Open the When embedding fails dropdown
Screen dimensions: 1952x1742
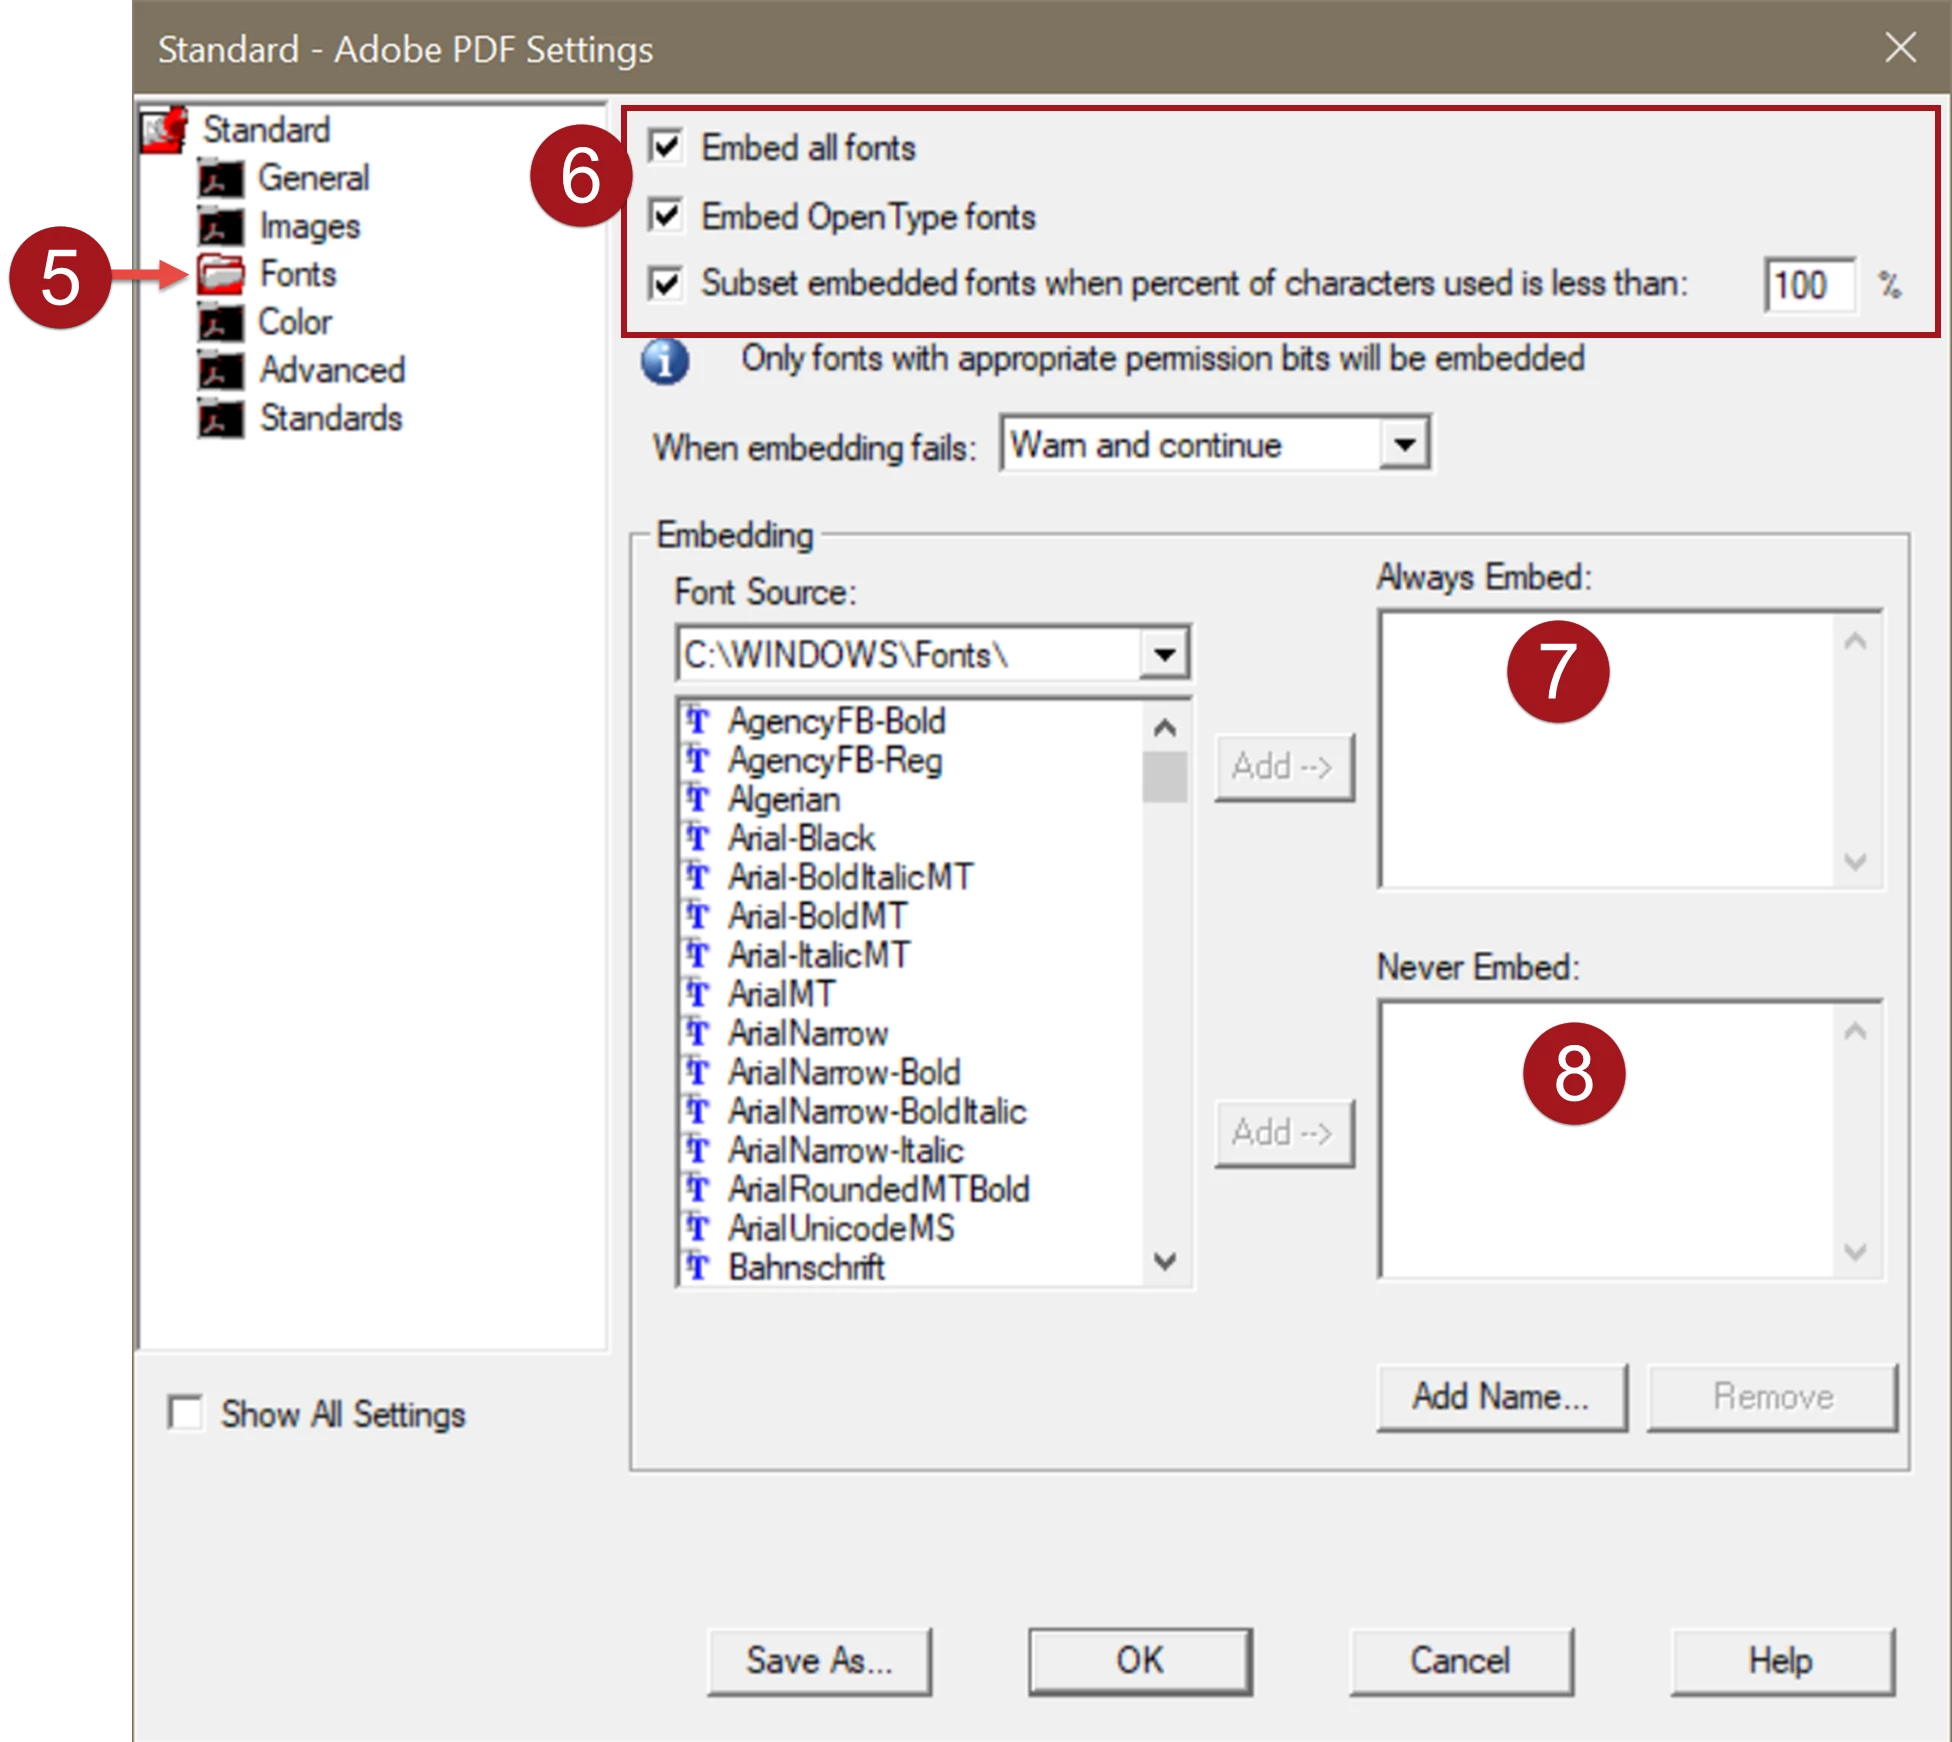[x=1404, y=444]
